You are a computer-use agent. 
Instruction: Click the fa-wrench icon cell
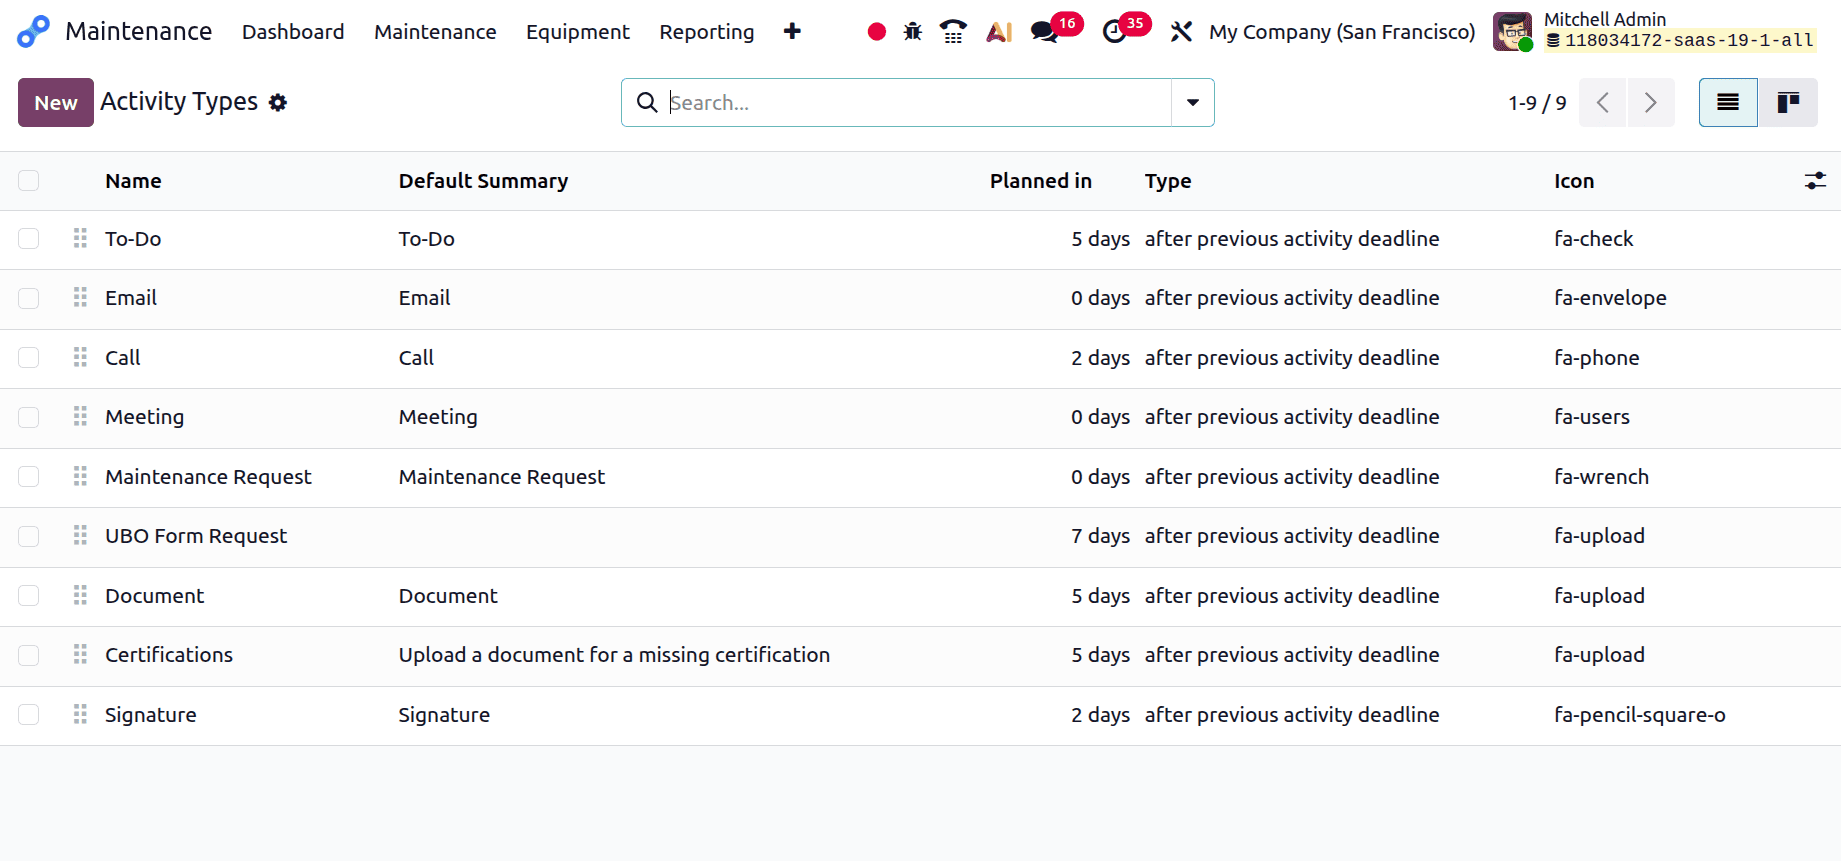coord(1601,477)
